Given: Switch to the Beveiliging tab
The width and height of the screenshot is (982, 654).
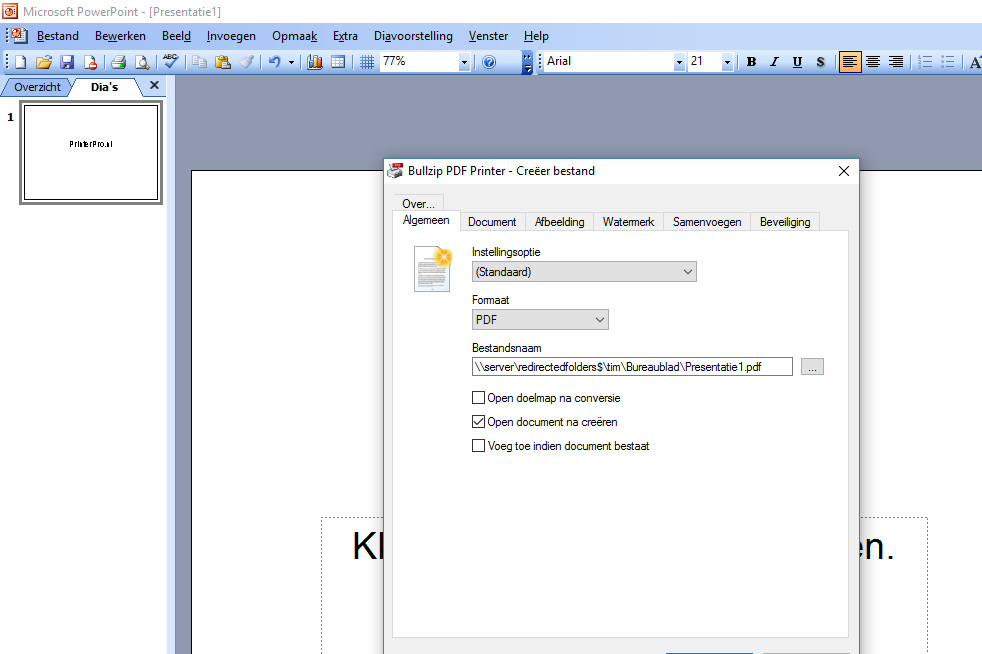Looking at the screenshot, I should [x=785, y=222].
